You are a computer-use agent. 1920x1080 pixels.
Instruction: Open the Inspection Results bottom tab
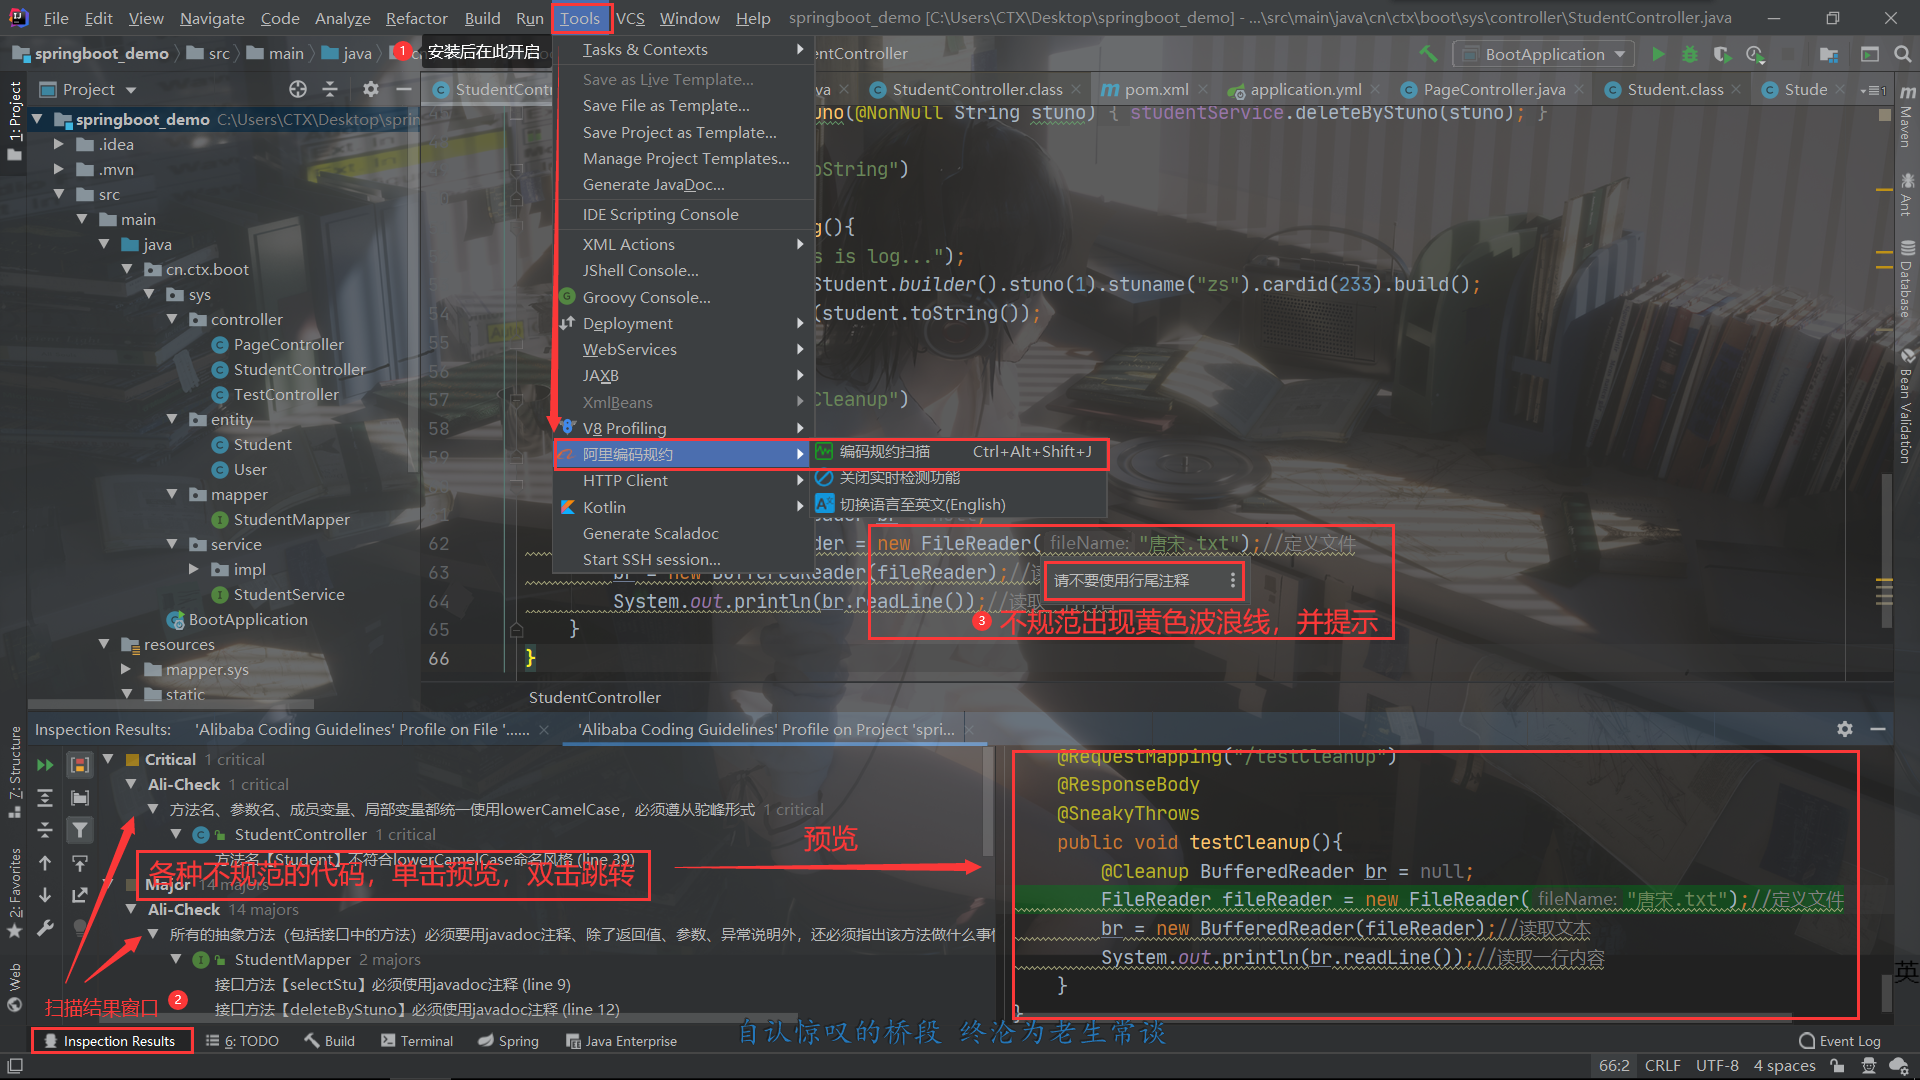tap(110, 1041)
